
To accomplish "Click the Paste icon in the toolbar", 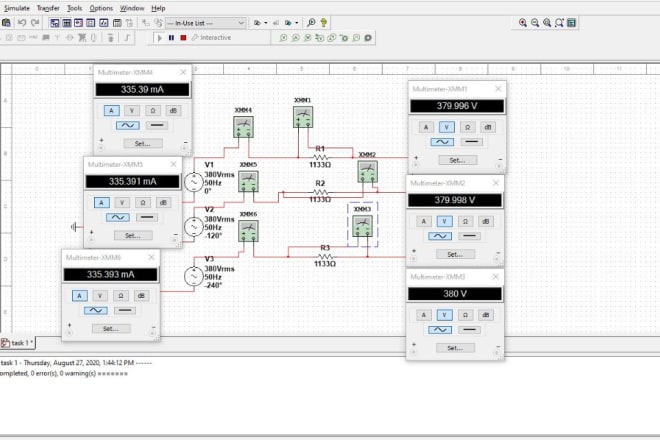I will point(6,23).
